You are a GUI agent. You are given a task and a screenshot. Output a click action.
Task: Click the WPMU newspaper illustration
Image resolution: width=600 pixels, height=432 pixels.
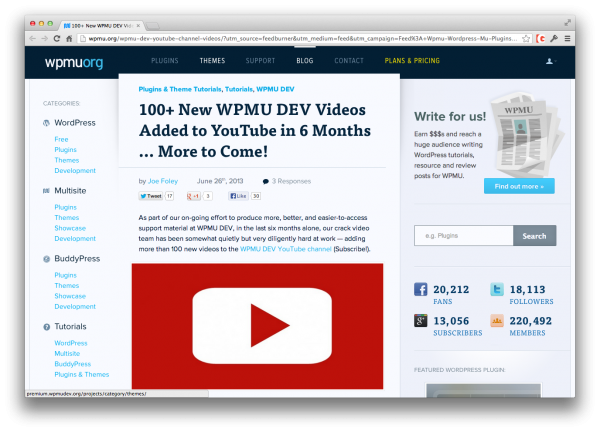click(525, 134)
